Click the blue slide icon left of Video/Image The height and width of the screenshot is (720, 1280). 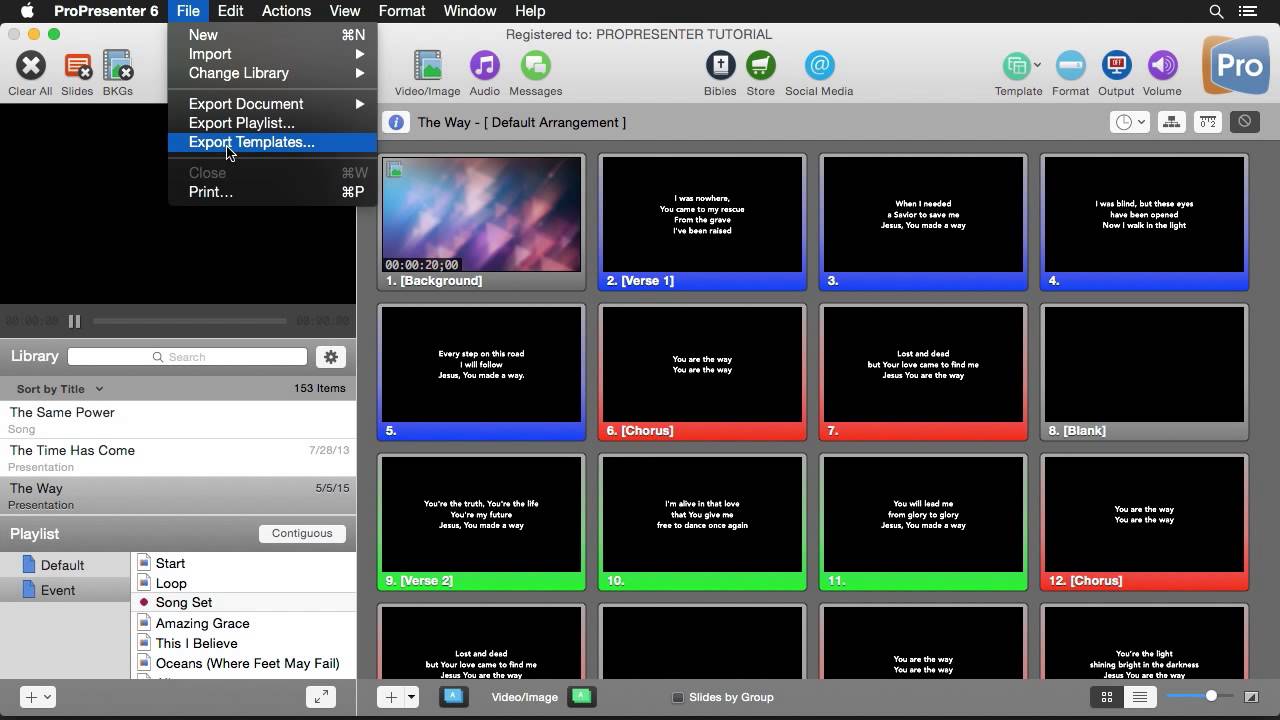[453, 697]
